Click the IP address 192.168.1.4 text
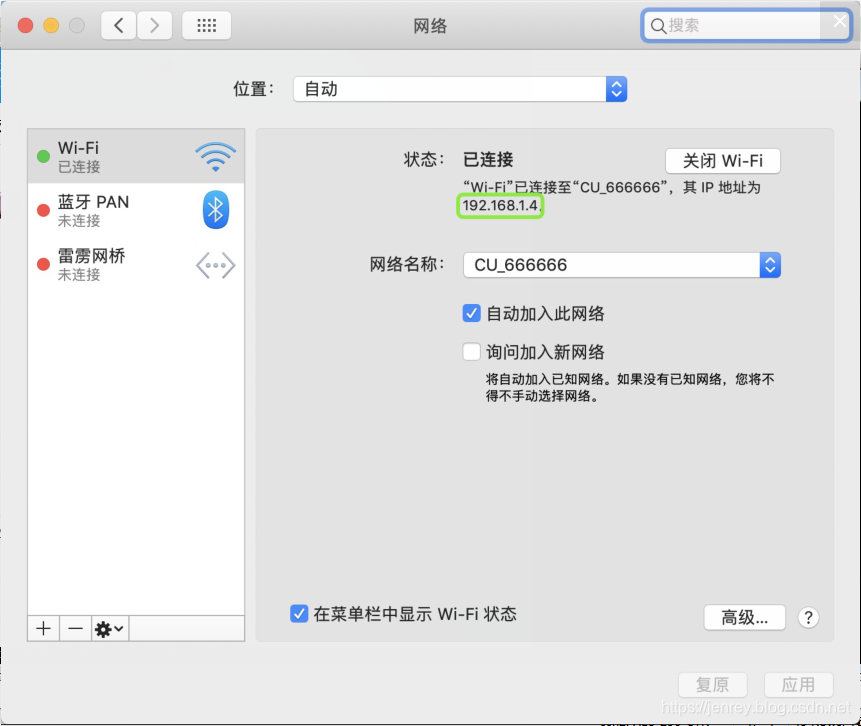This screenshot has height=726, width=861. tap(500, 205)
